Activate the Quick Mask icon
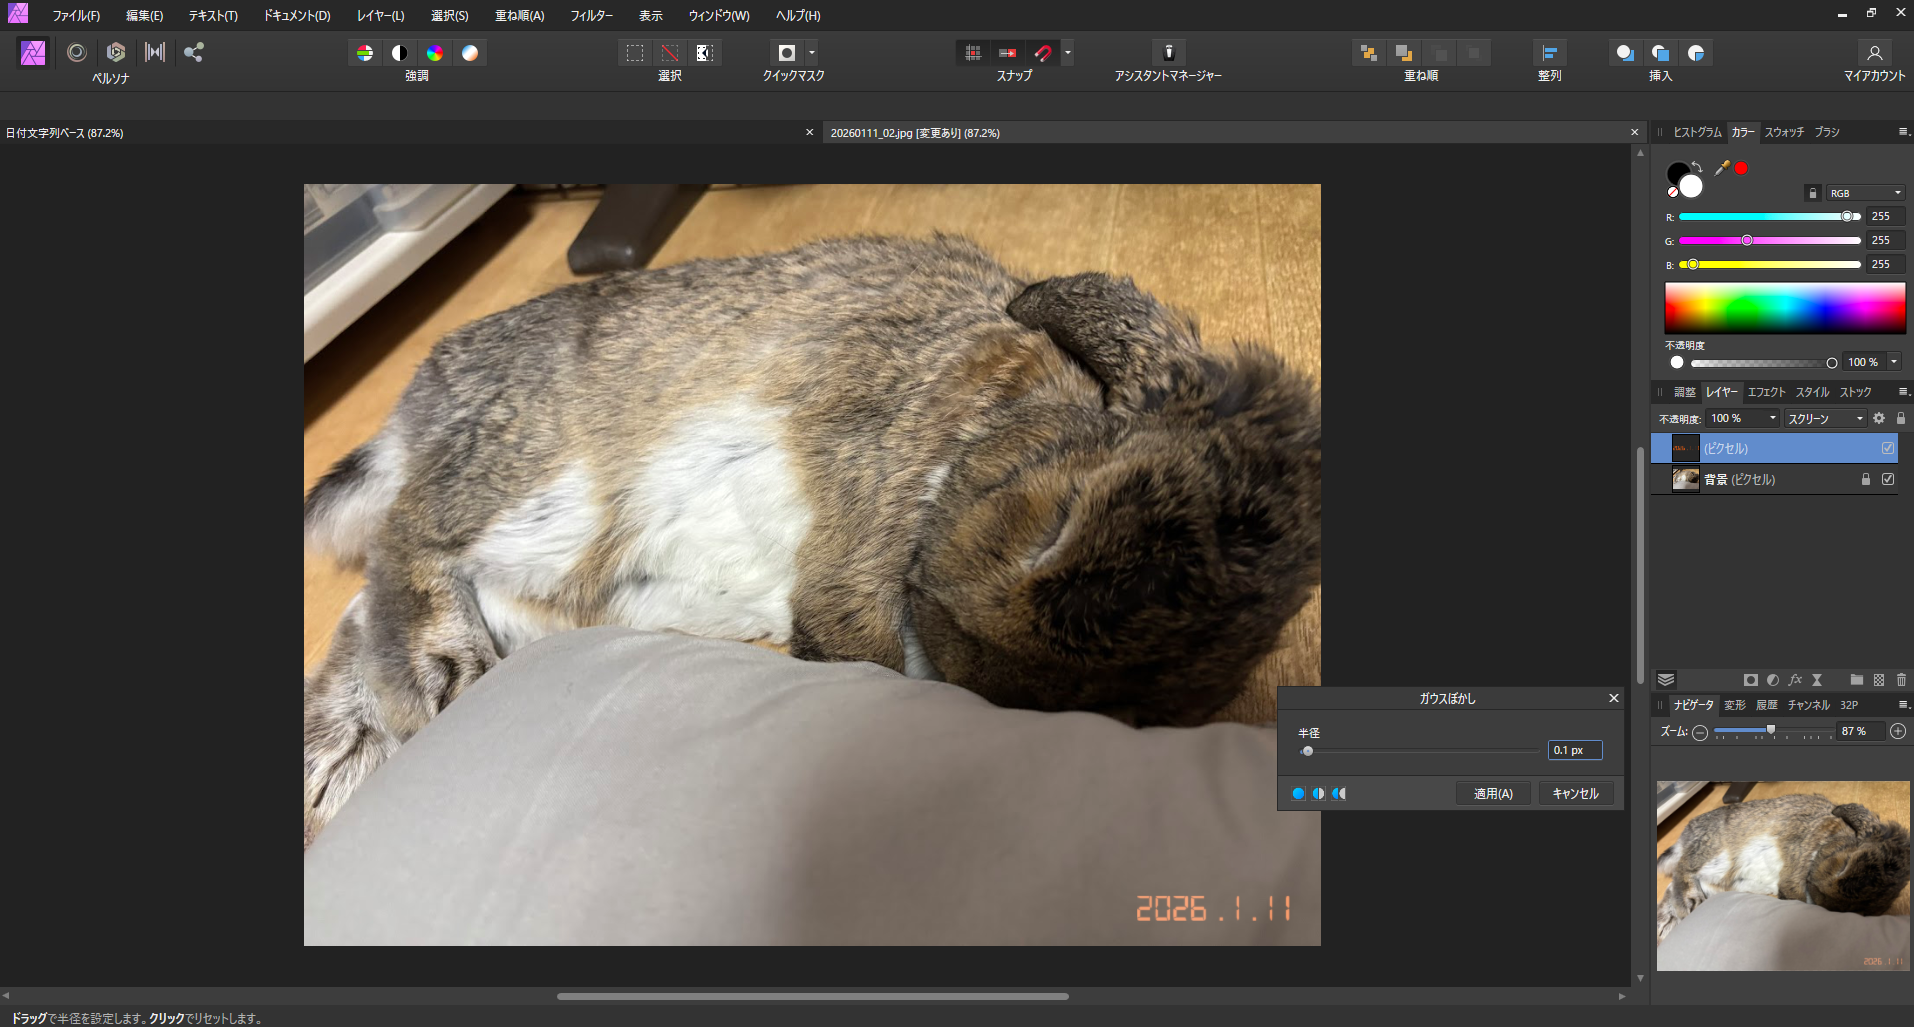Viewport: 1914px width, 1027px height. [786, 52]
